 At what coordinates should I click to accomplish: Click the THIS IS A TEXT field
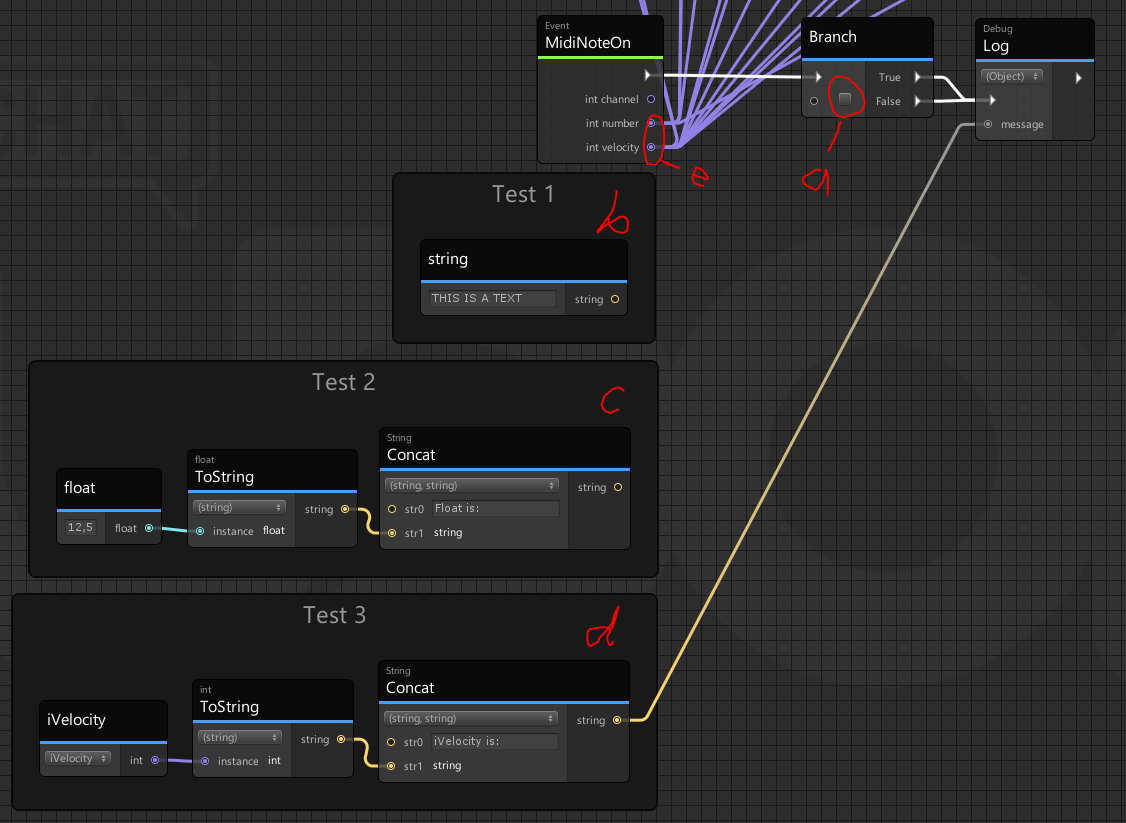click(492, 298)
